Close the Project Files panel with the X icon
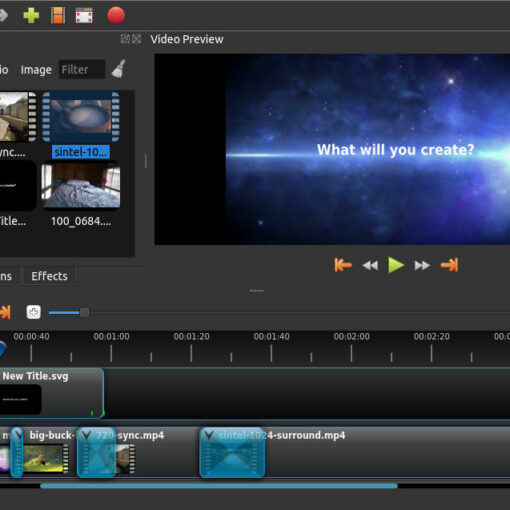Viewport: 510px width, 510px height. tap(136, 39)
